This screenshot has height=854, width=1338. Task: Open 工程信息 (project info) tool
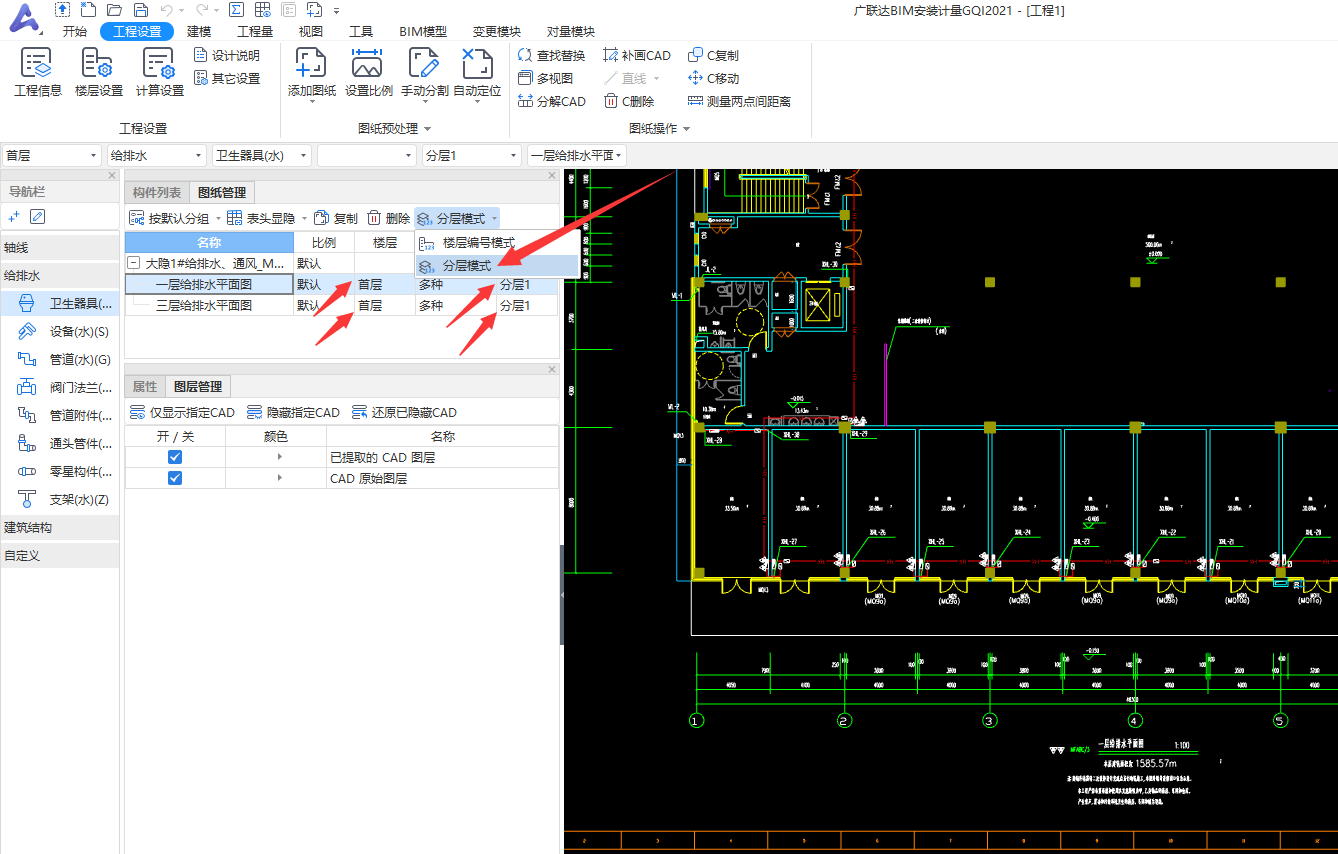(x=38, y=72)
